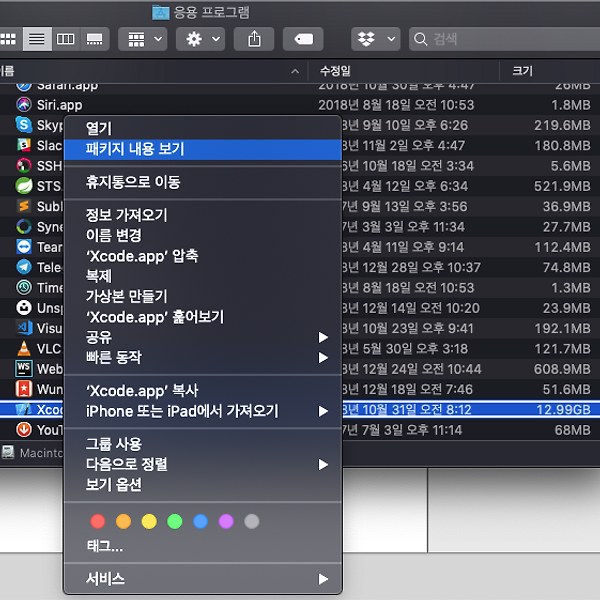Screen dimensions: 600x600
Task: Open the Dropbox toolbar dropdown
Action: pos(376,39)
